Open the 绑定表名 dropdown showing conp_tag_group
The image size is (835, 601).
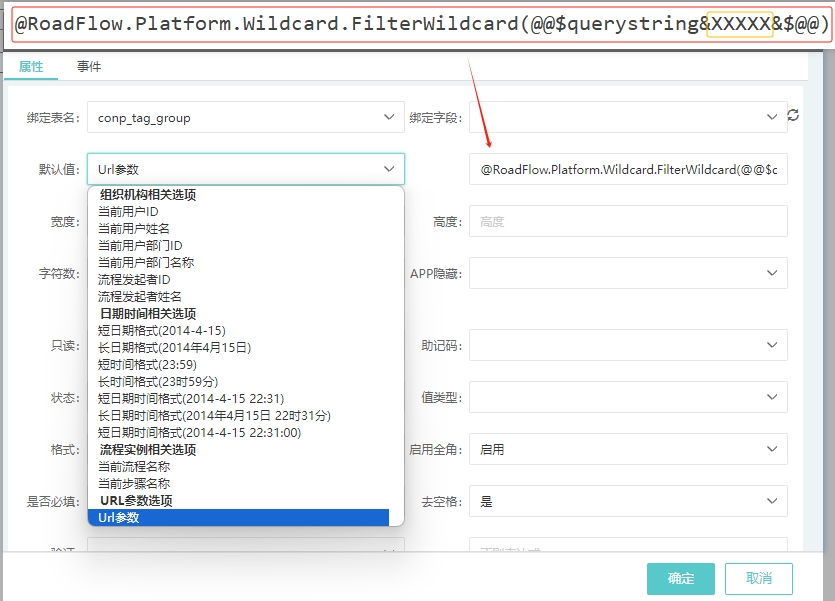[x=245, y=117]
